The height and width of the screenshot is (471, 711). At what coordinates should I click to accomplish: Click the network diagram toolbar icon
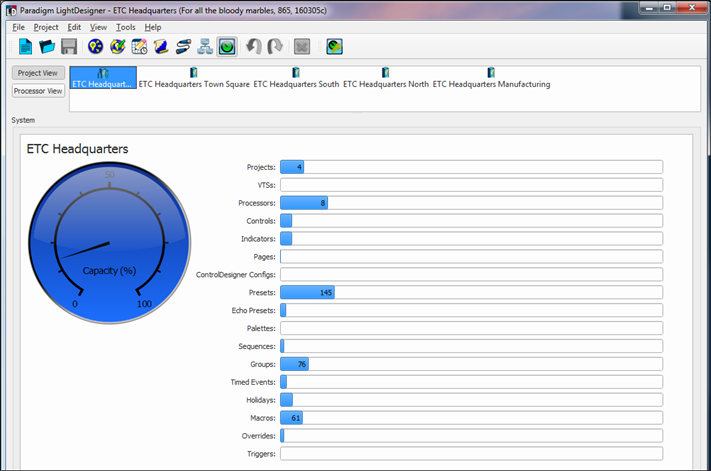coord(205,46)
